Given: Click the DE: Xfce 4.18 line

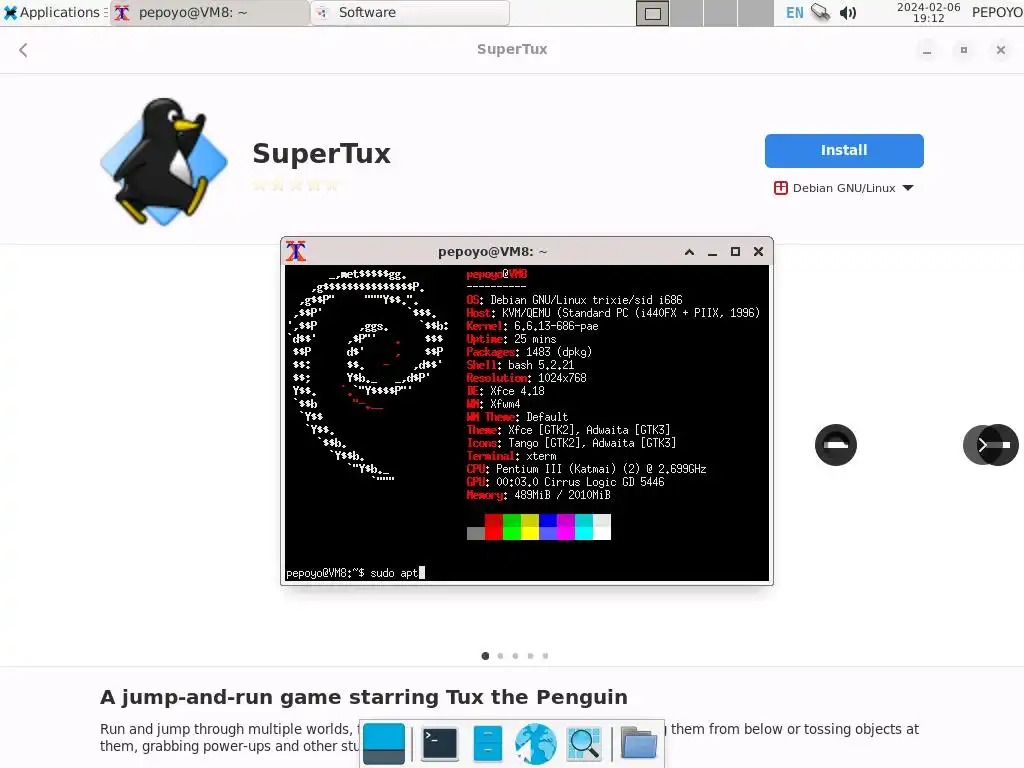Looking at the screenshot, I should [505, 391].
